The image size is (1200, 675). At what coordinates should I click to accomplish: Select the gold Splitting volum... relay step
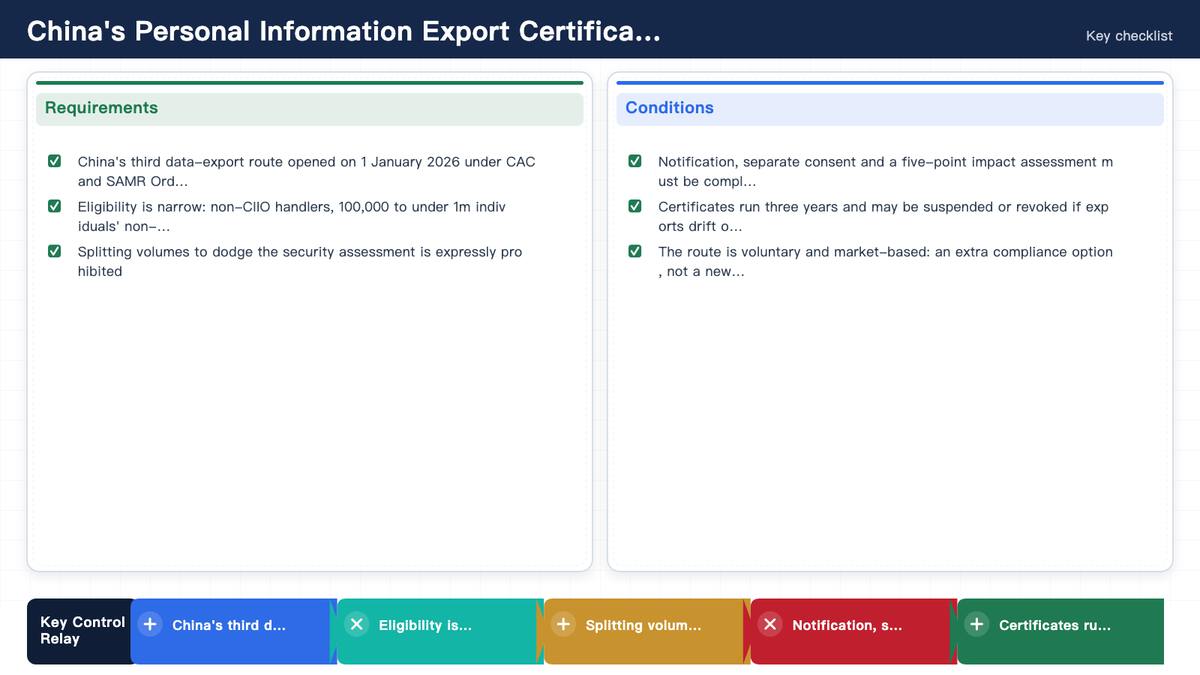click(647, 631)
